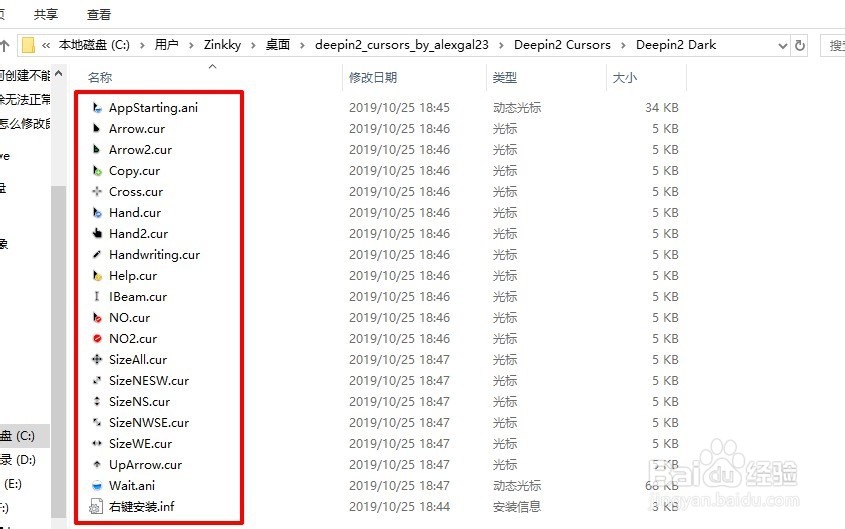Screen dimensions: 845x529
Task: Open the 共享 ribbon tab
Action: coord(46,15)
